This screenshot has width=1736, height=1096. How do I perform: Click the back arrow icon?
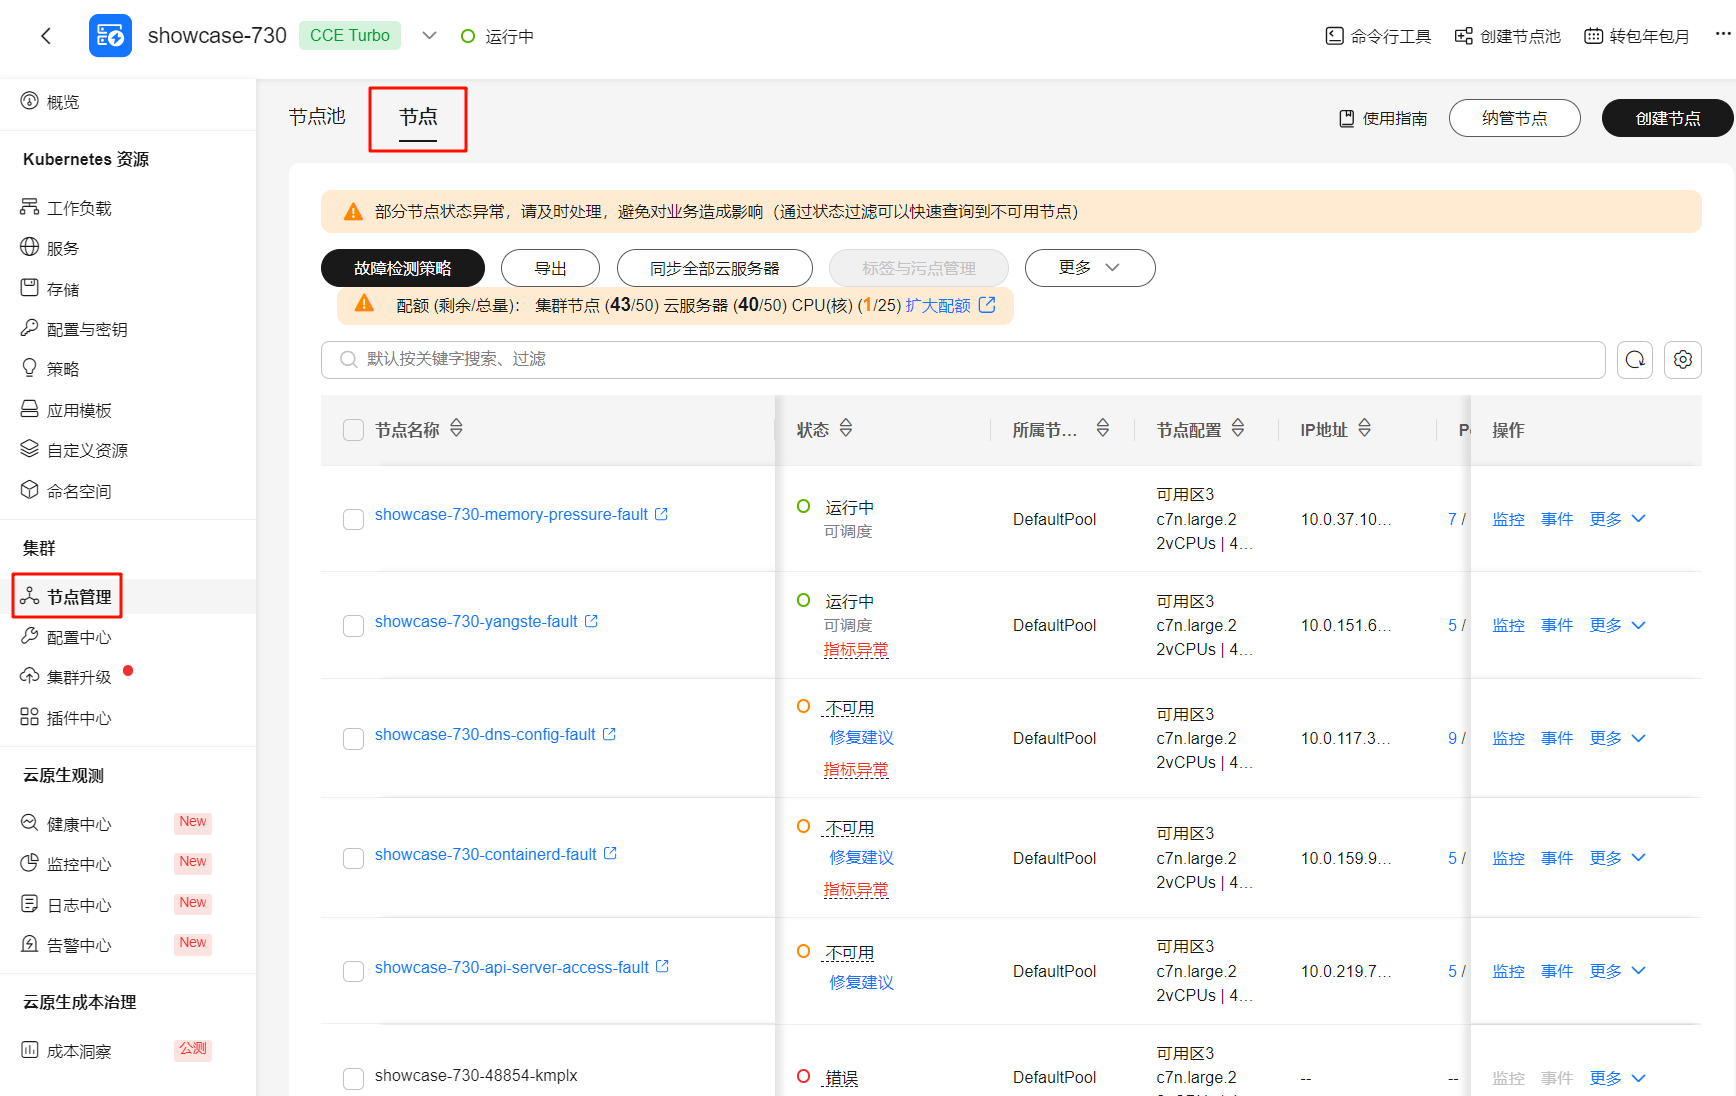[45, 36]
